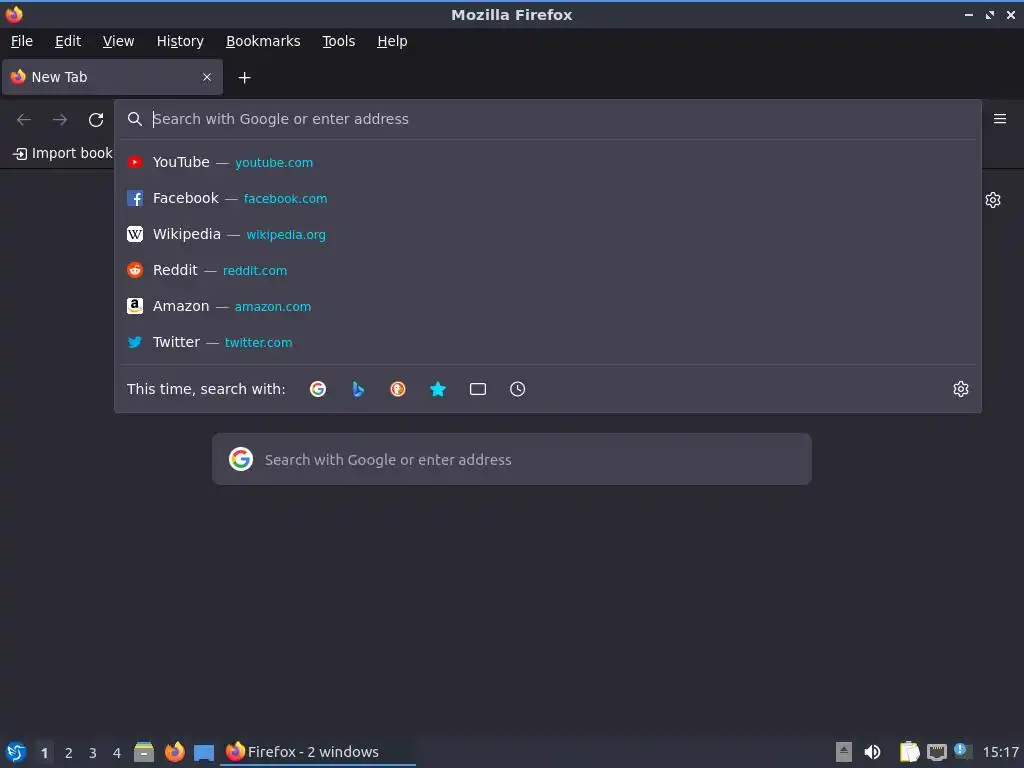Screen dimensions: 1024x768
Task: Click the notification tray icon
Action: pyautogui.click(x=963, y=751)
